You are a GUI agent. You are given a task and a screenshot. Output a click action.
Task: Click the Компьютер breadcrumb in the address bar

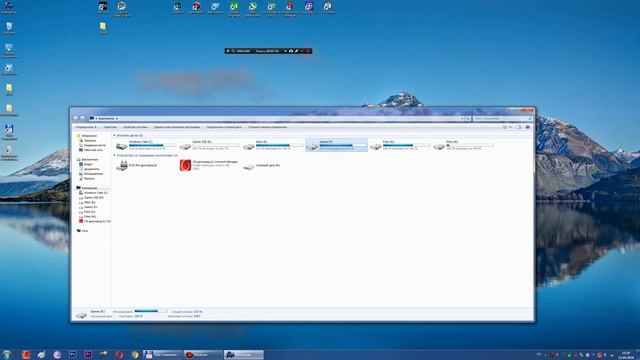pos(106,118)
